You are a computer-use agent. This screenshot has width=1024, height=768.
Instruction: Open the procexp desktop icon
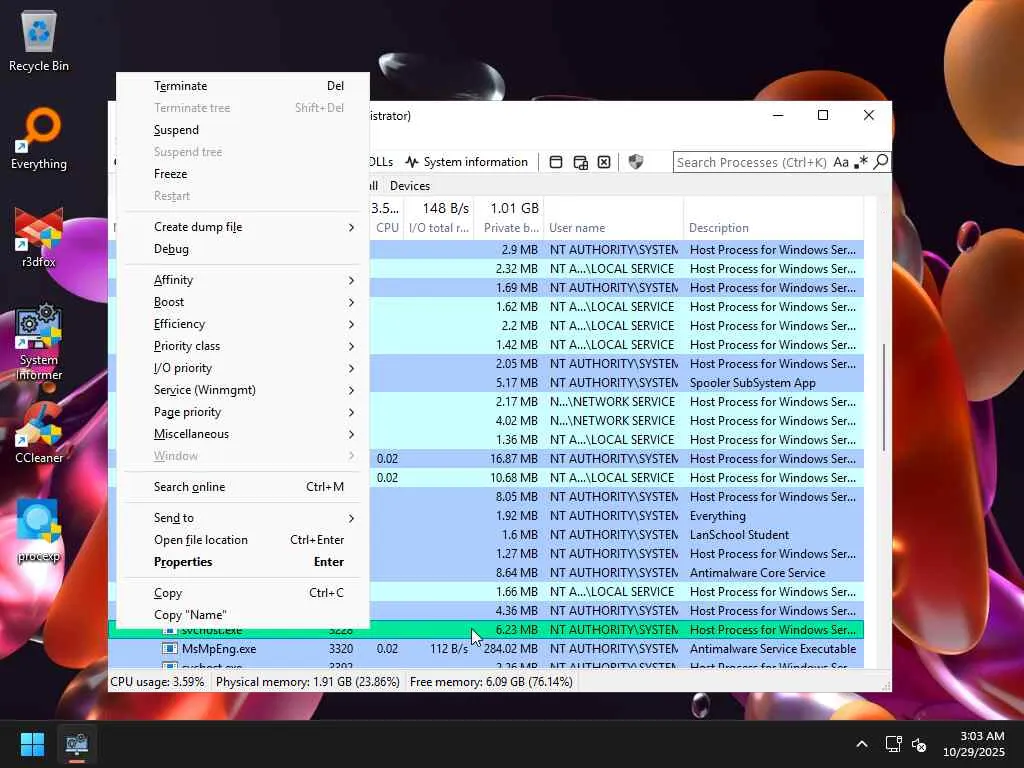click(x=39, y=532)
